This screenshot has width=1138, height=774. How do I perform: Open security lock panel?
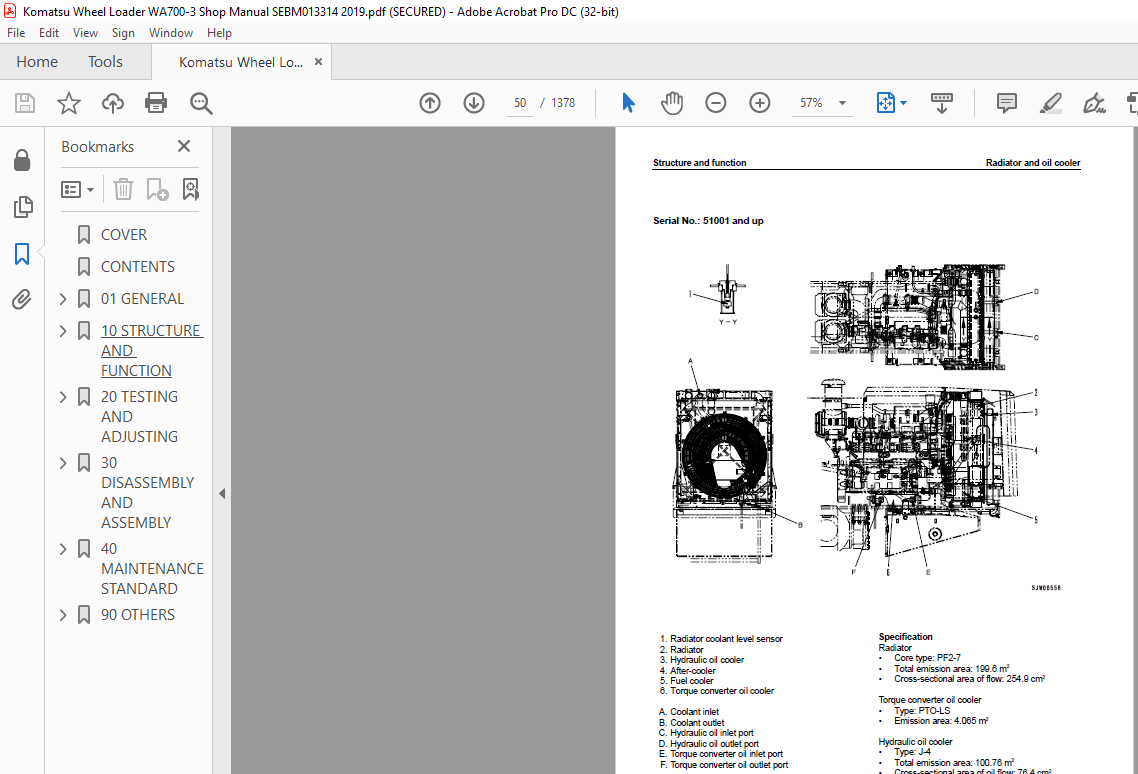[22, 160]
